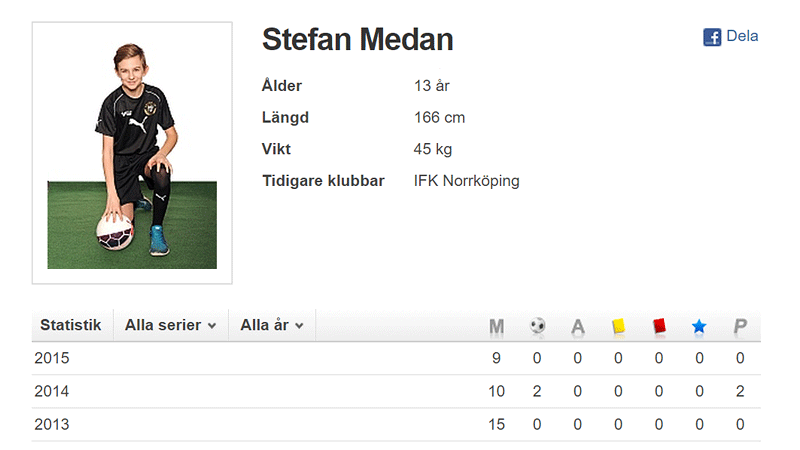Click the yellow card column icon

click(618, 326)
